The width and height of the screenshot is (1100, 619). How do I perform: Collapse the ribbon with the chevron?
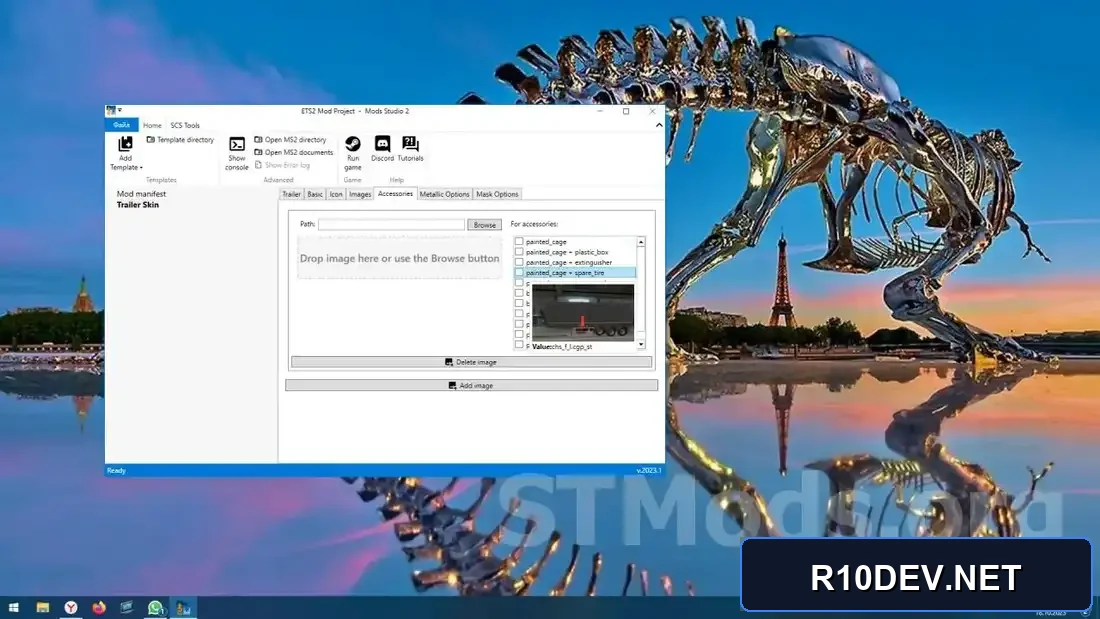tap(659, 125)
